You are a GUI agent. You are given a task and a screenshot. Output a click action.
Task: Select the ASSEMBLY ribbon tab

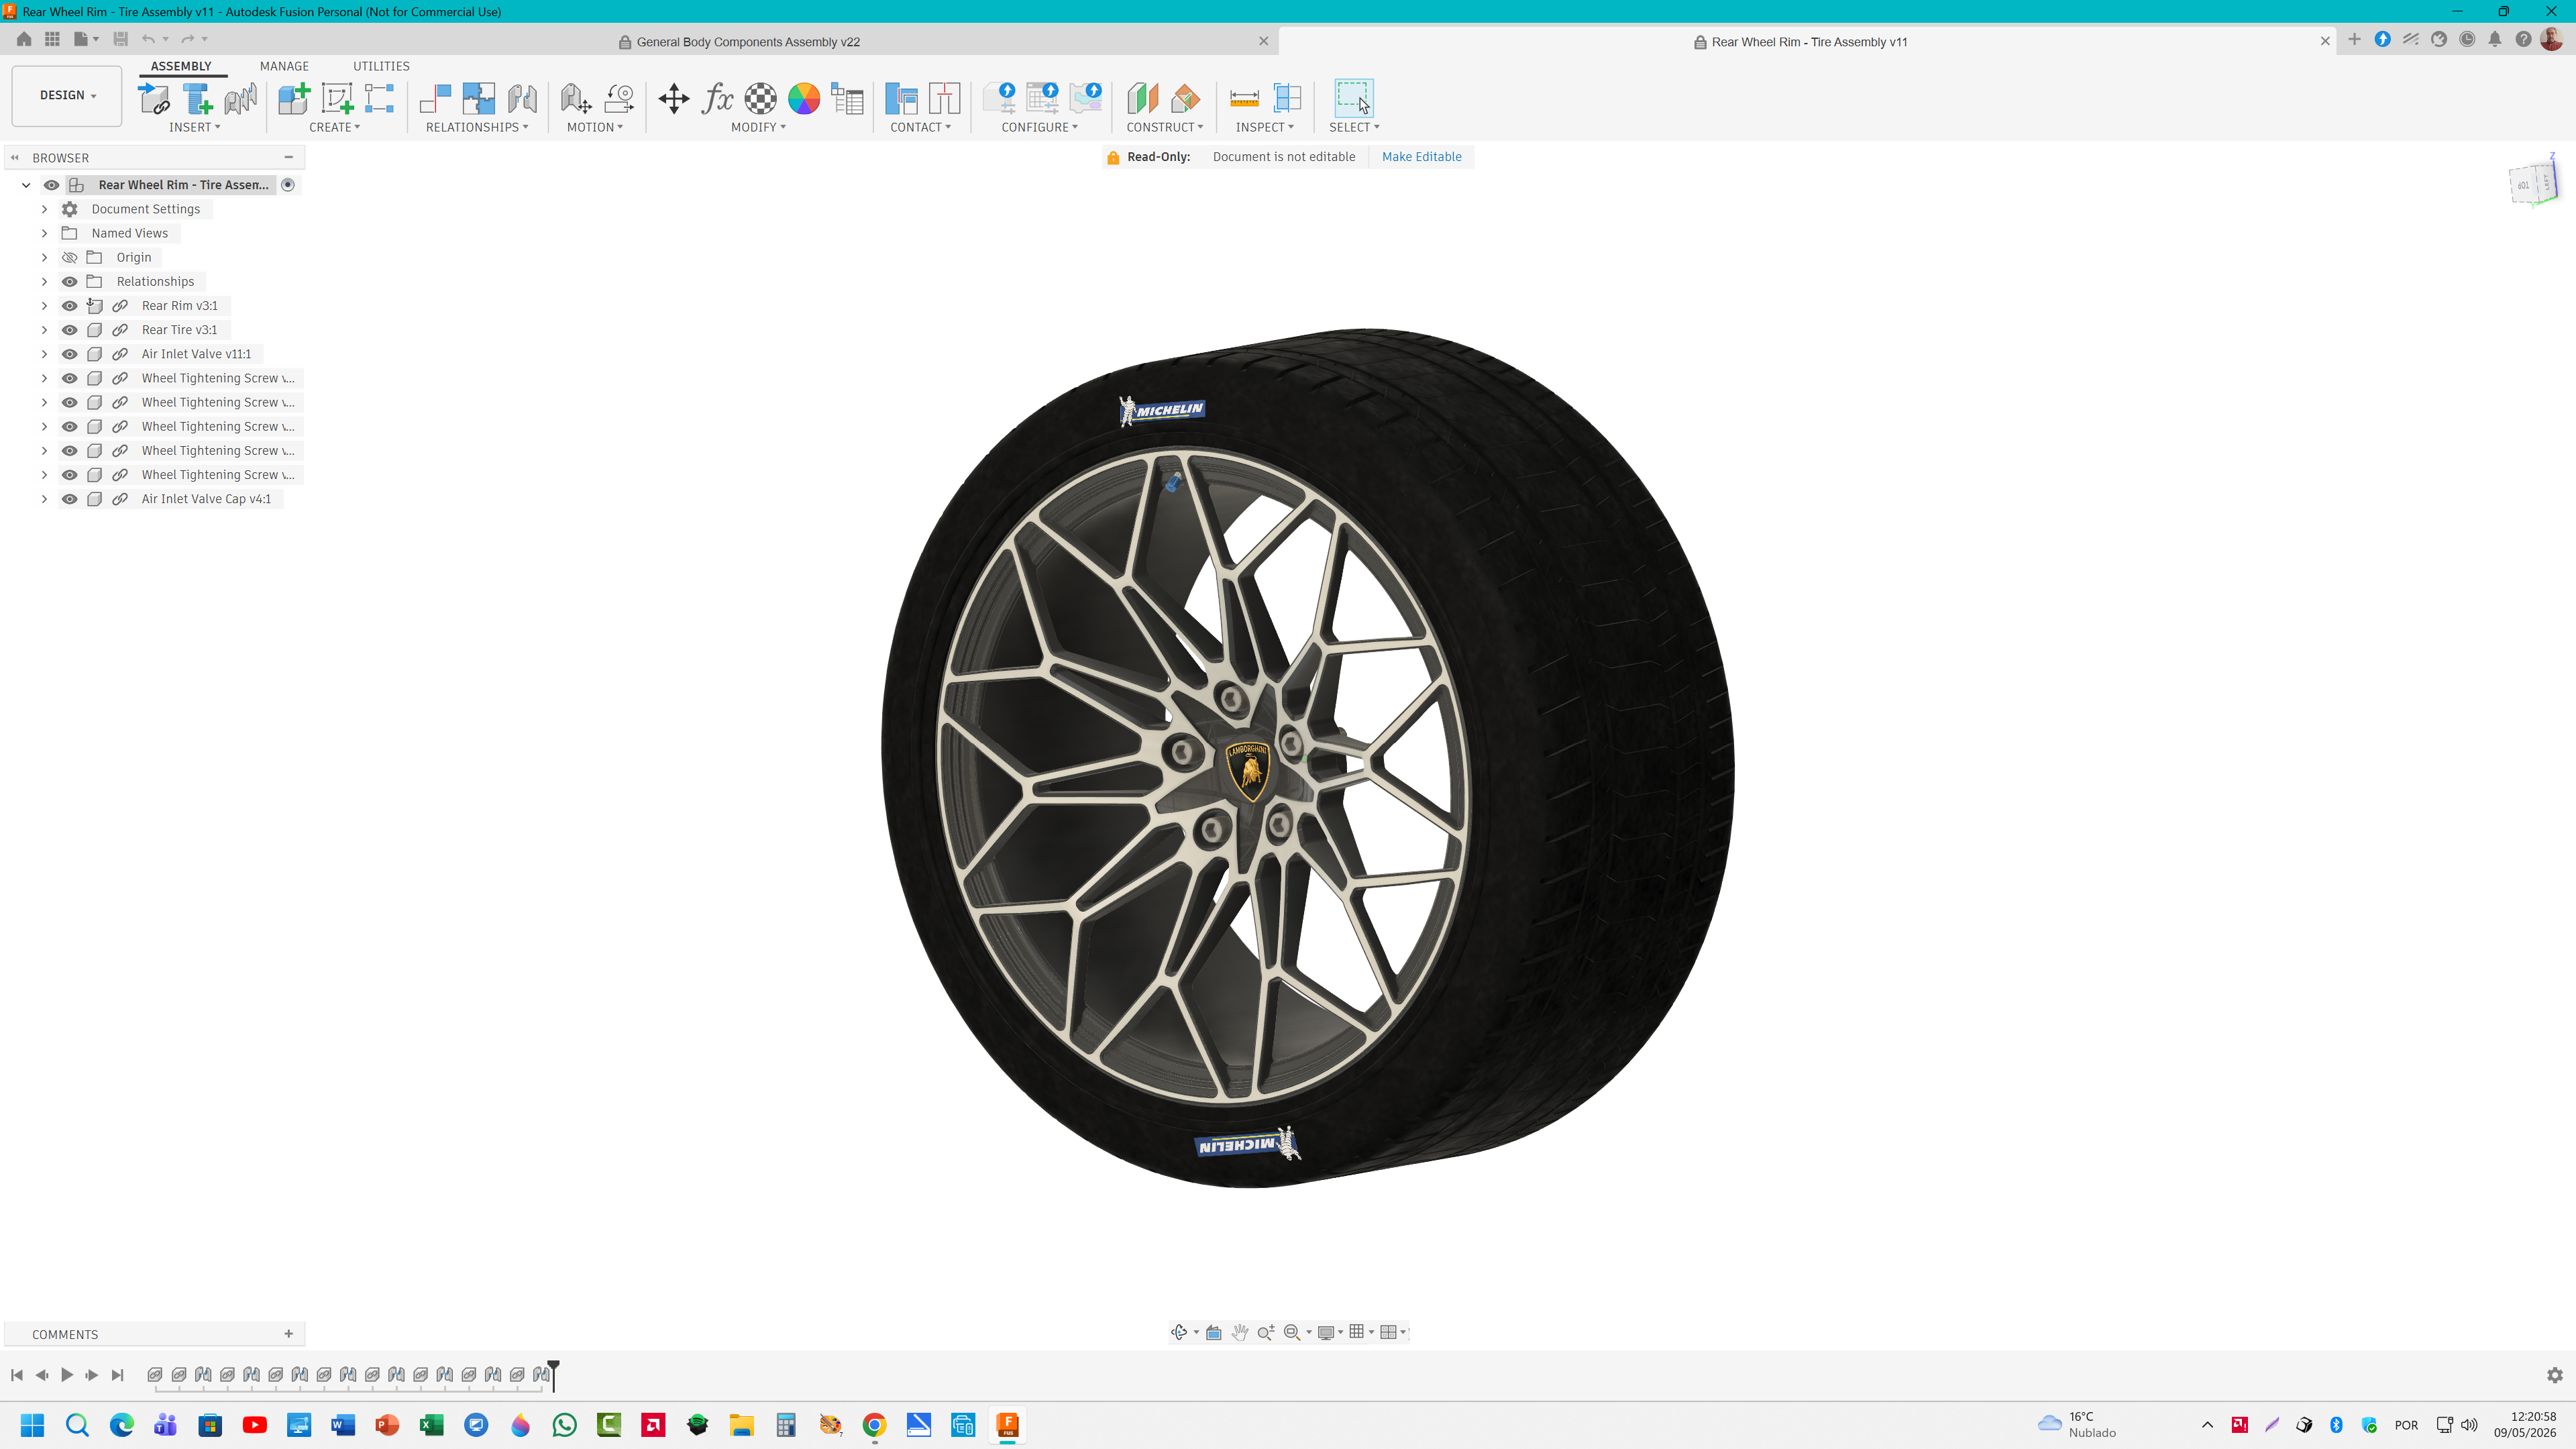pos(181,66)
